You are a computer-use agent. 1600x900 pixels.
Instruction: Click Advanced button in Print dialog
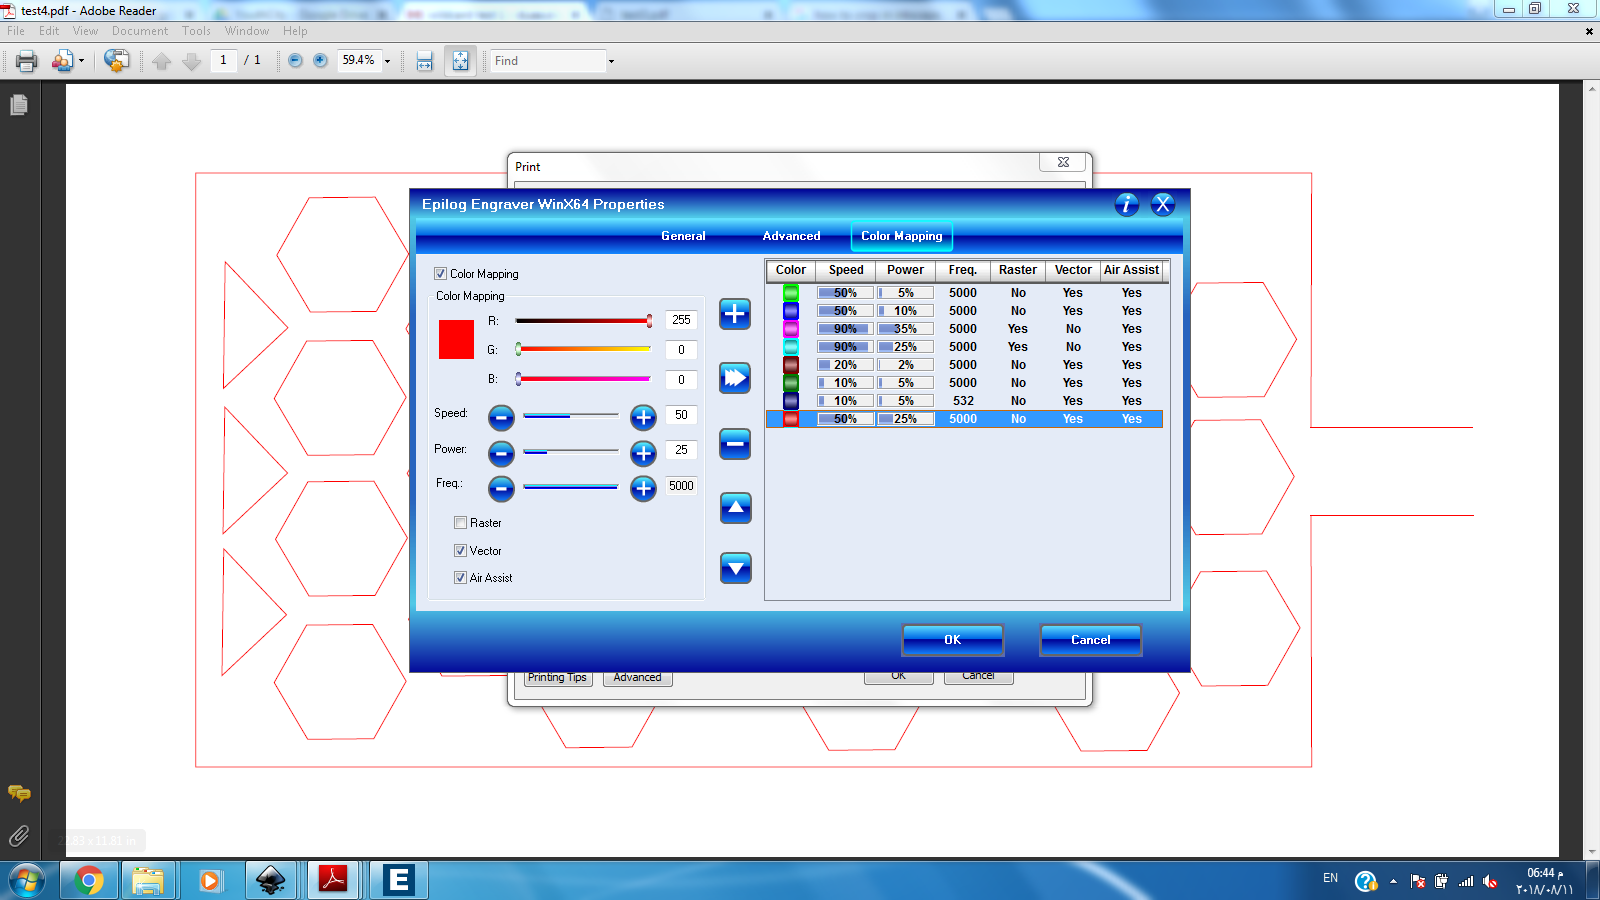pyautogui.click(x=638, y=678)
